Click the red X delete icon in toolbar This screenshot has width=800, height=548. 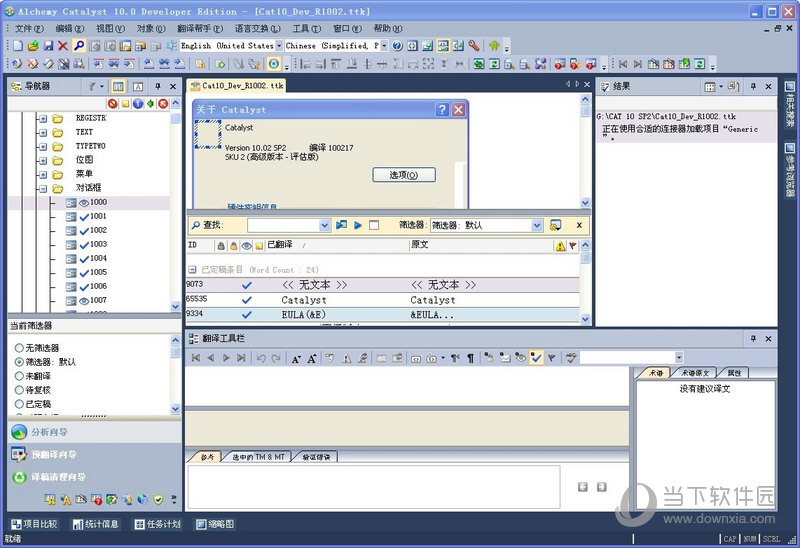pos(63,46)
